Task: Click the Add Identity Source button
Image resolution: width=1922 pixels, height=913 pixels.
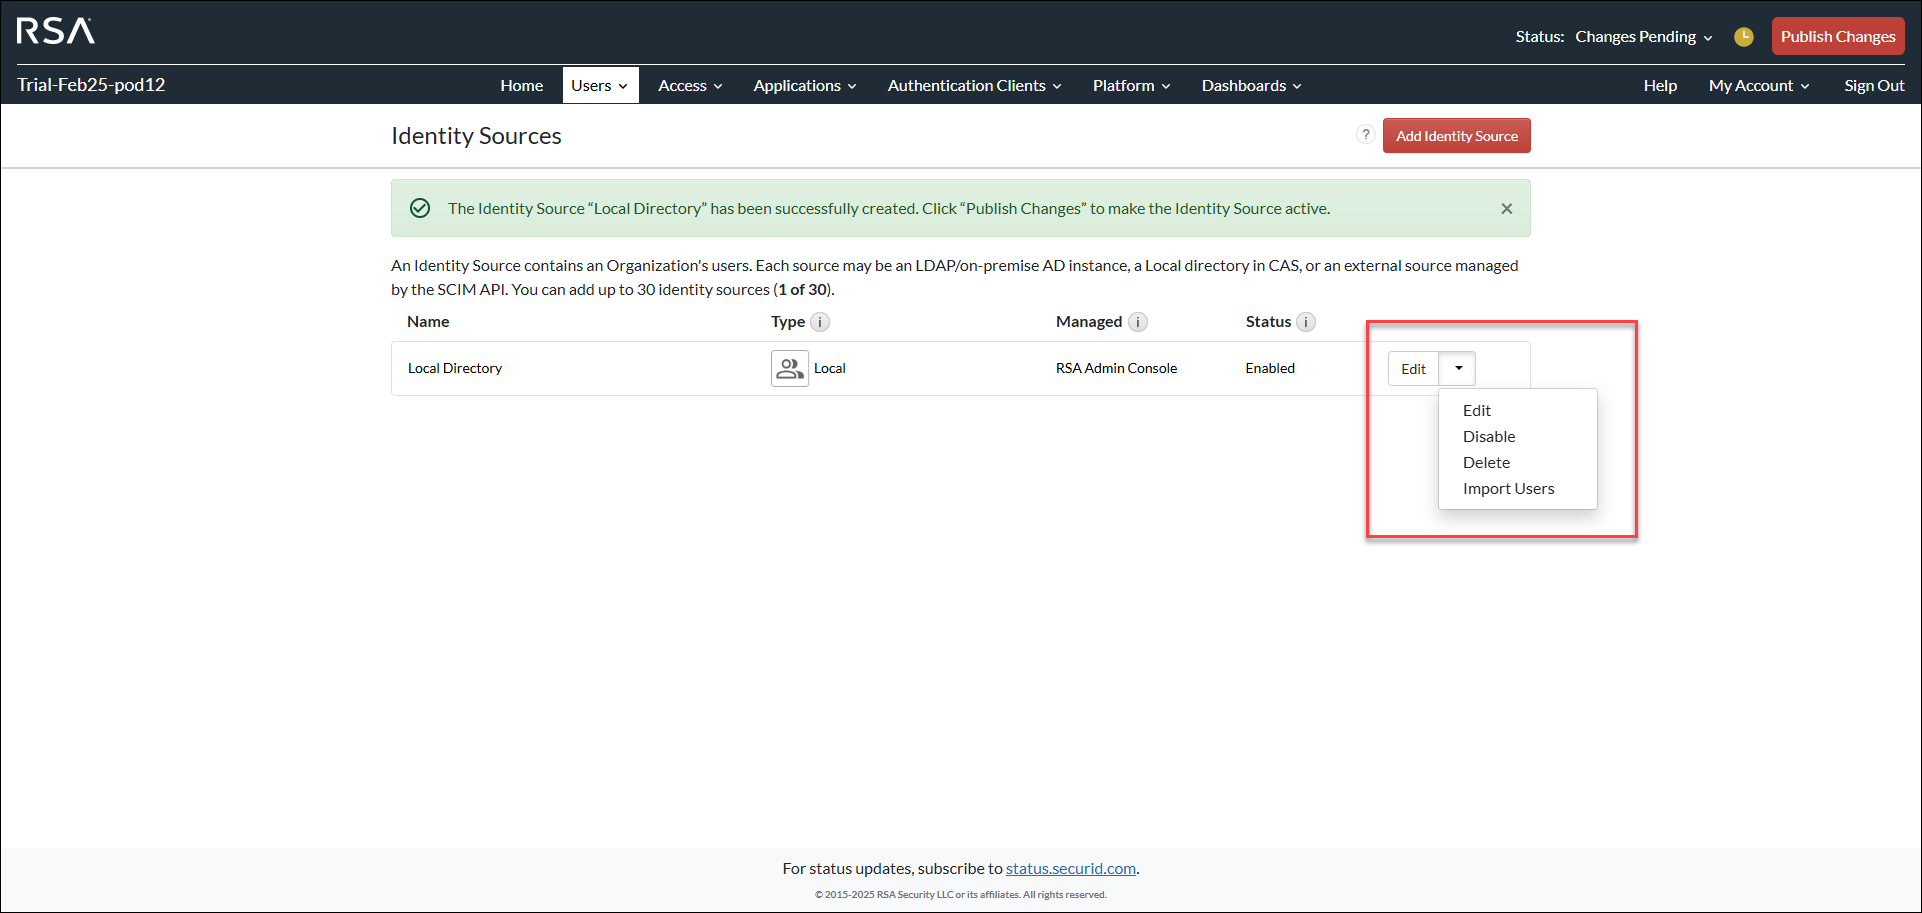Action: click(x=1456, y=135)
